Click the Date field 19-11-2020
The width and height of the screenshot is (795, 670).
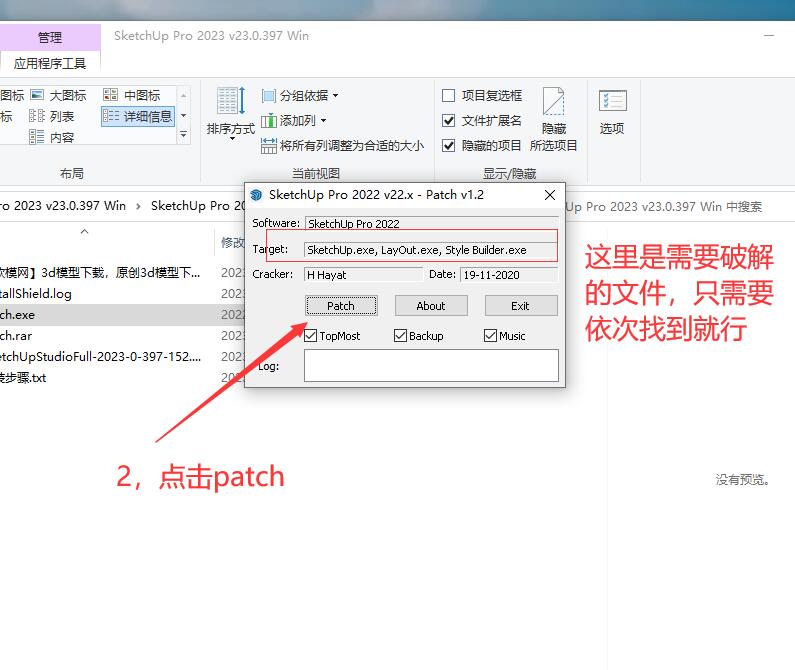pos(509,275)
